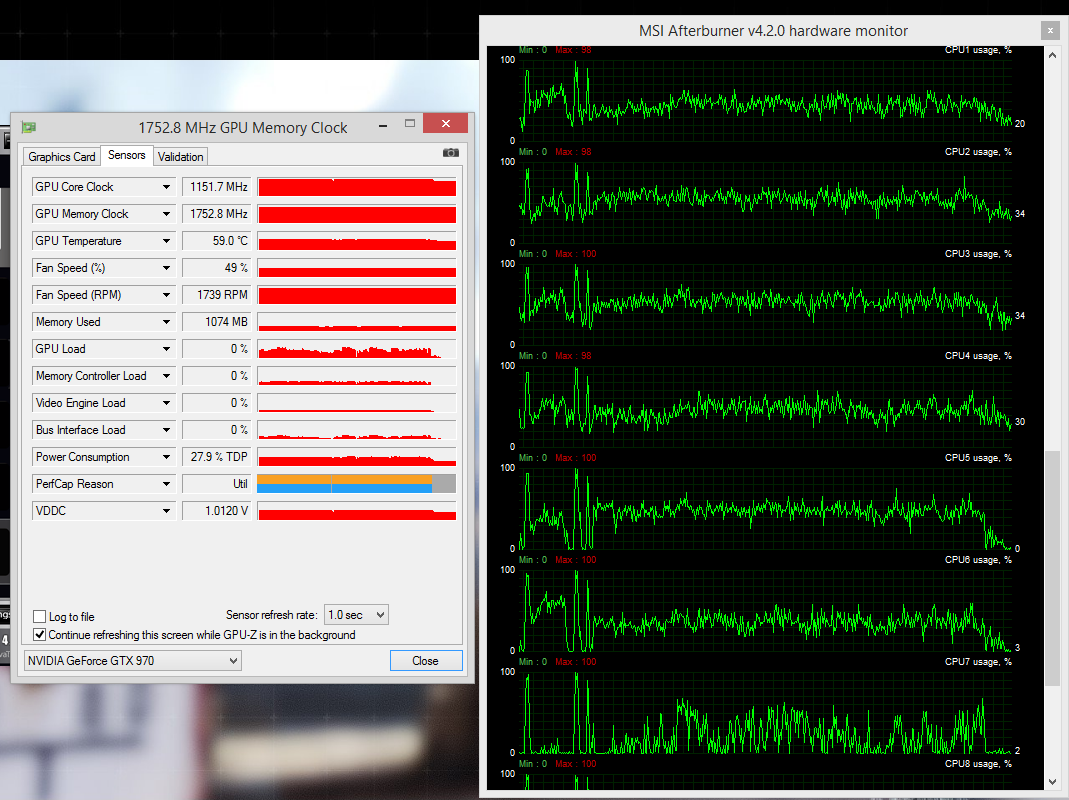1069x800 pixels.
Task: Switch to the Validation tab
Action: (181, 157)
